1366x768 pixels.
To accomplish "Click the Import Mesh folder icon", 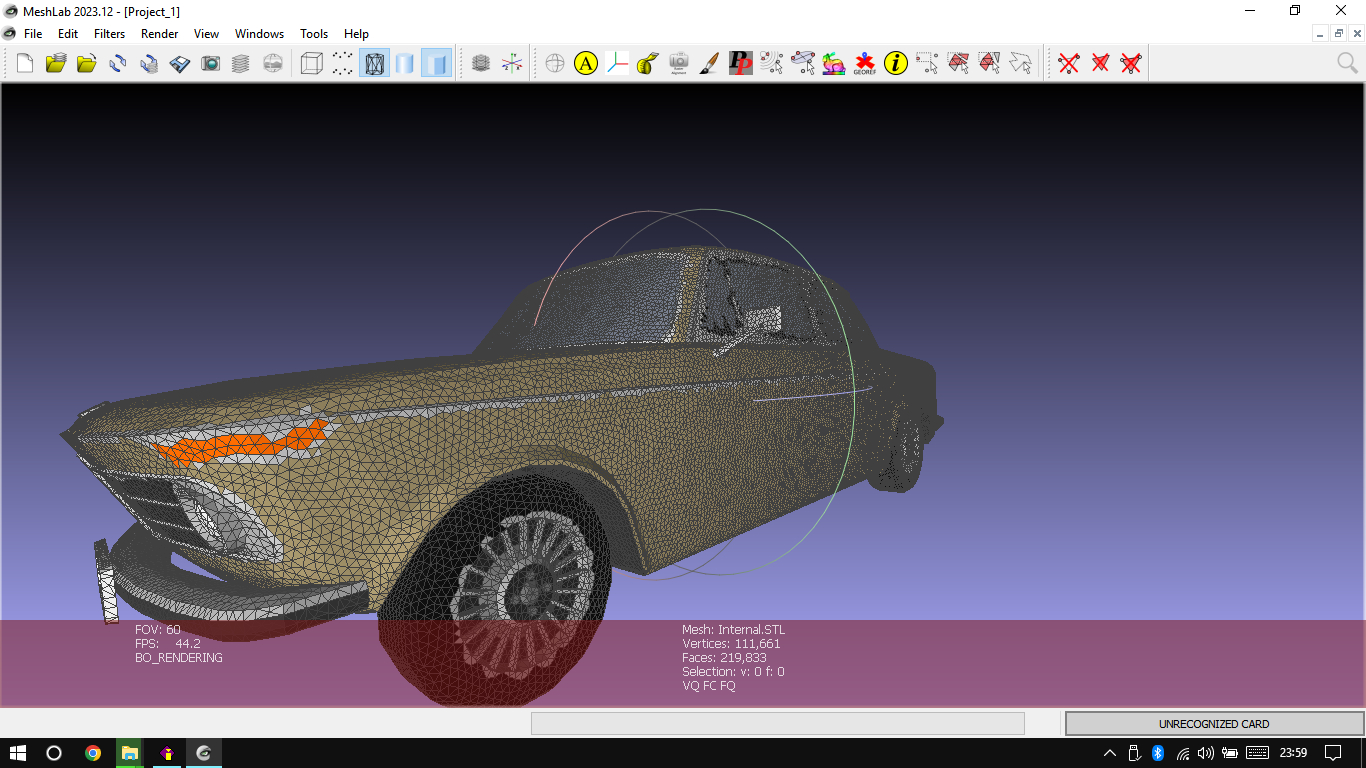I will [56, 64].
